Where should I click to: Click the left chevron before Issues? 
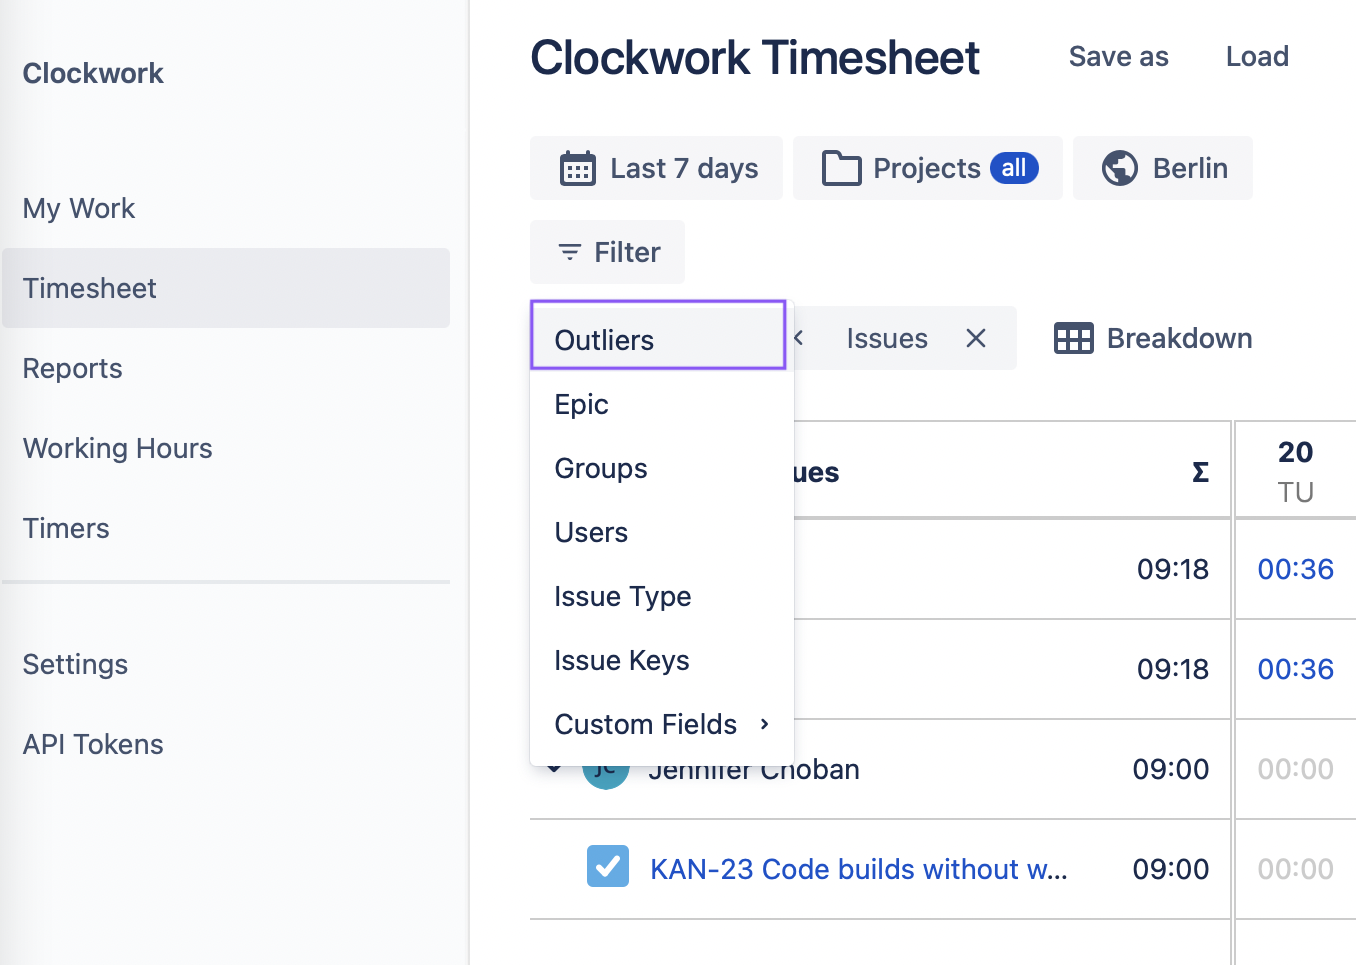click(799, 339)
